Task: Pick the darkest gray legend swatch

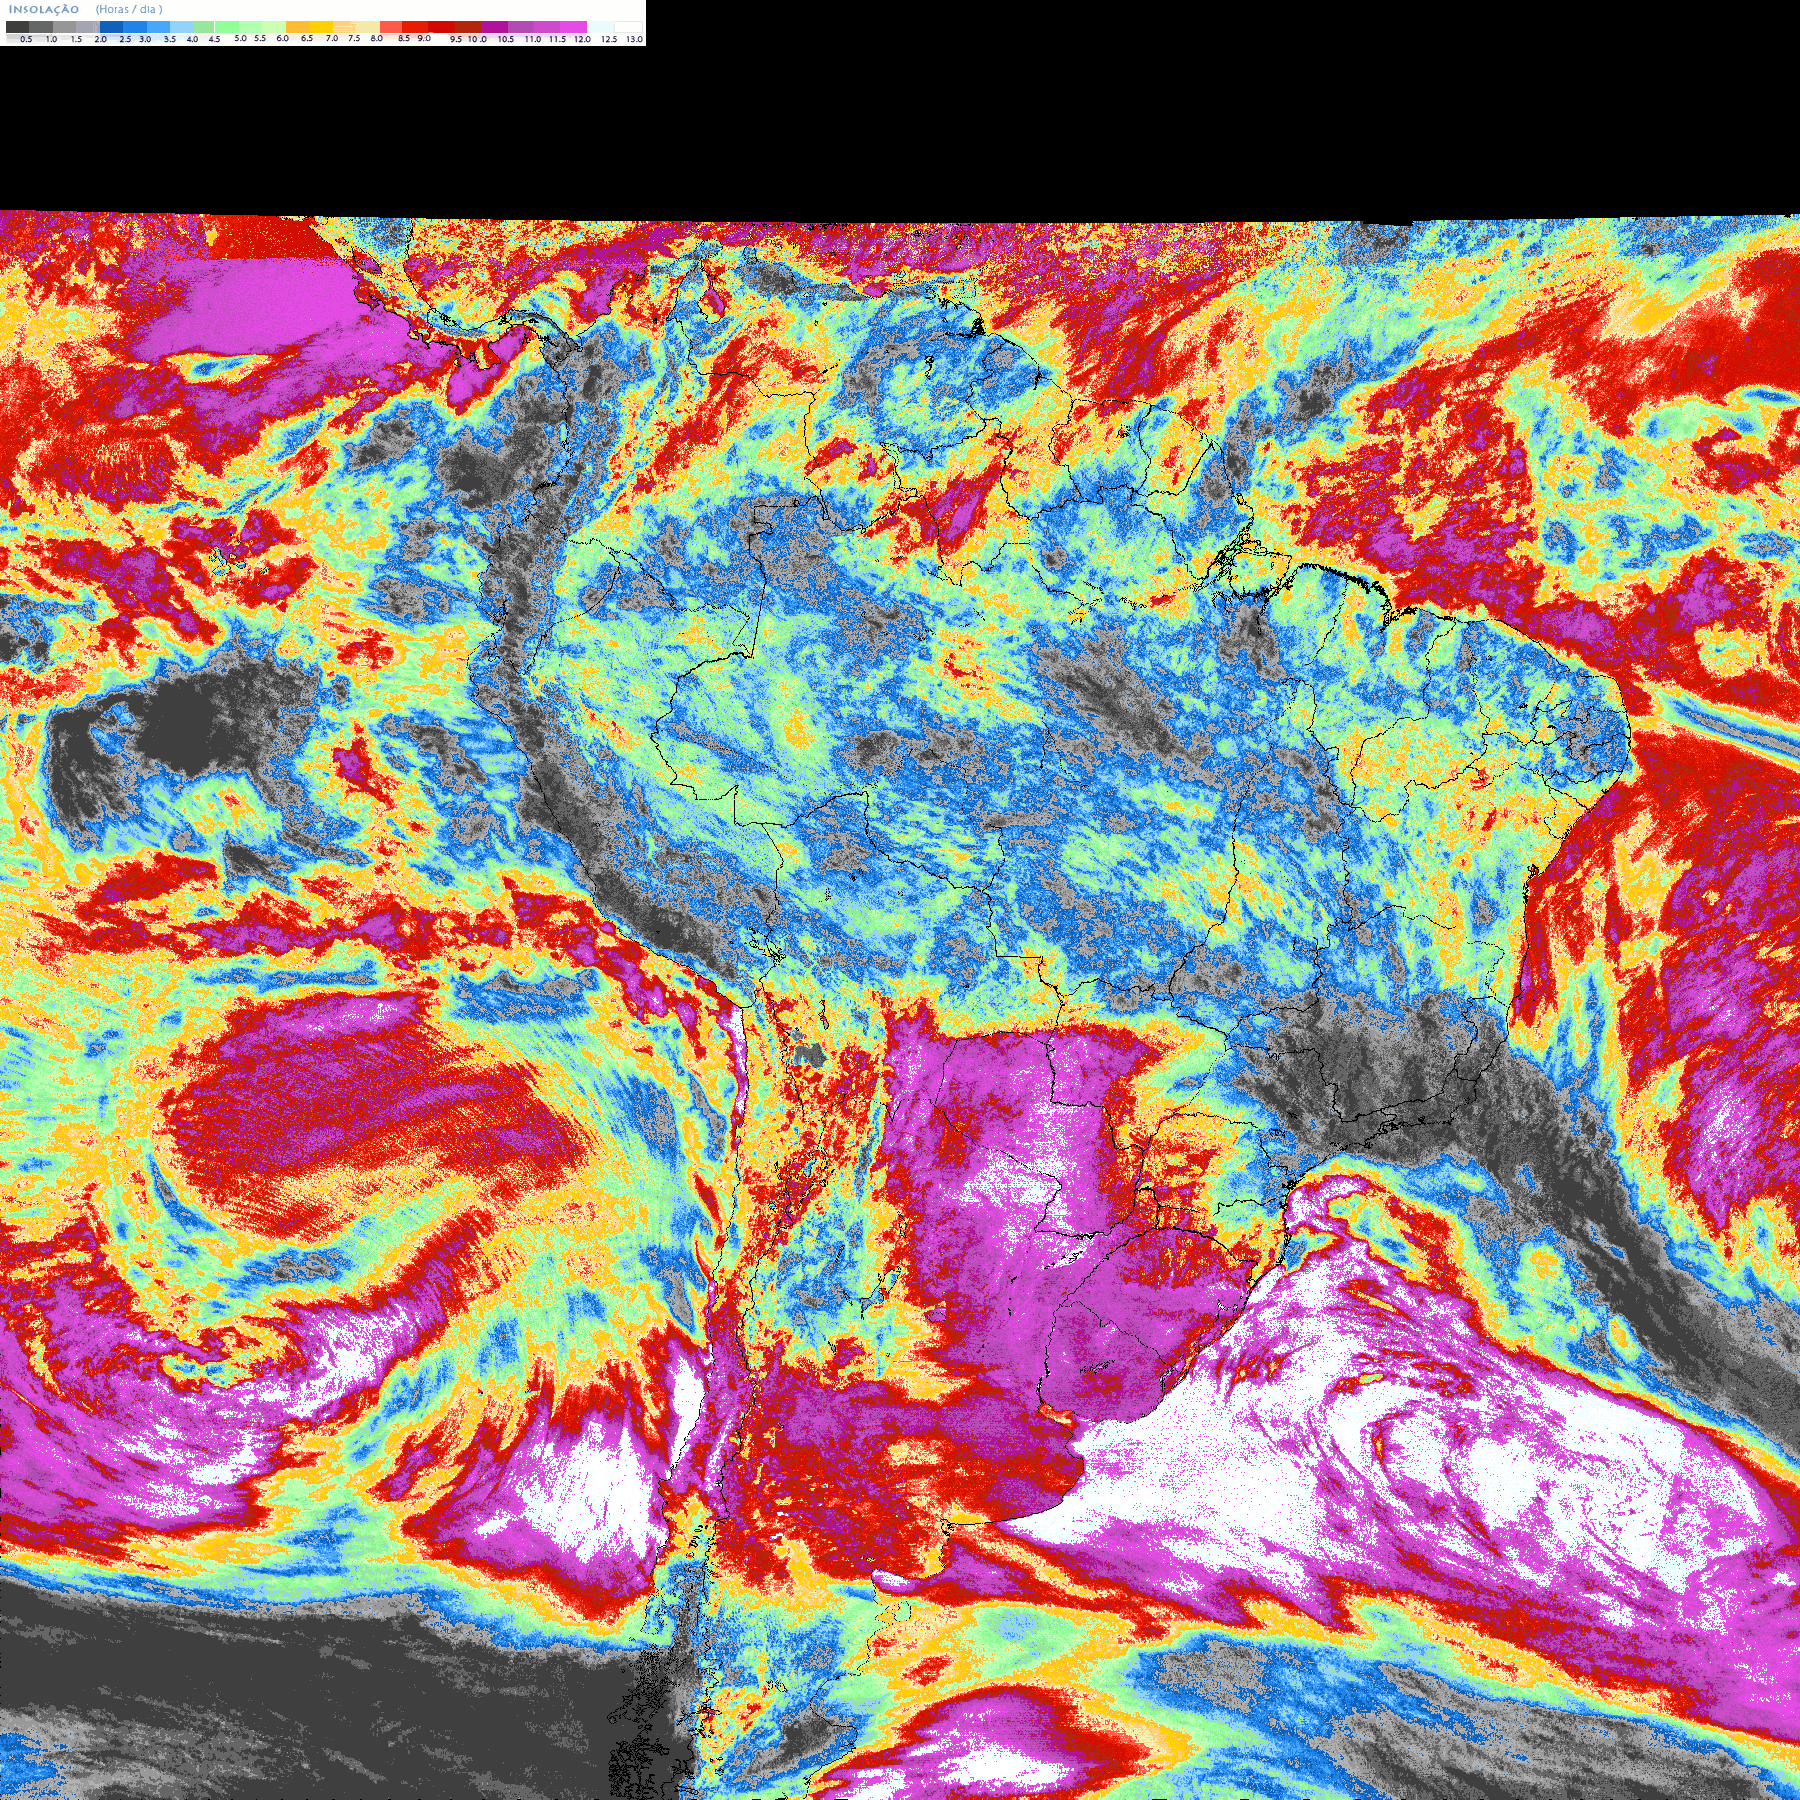Action: coord(17,27)
